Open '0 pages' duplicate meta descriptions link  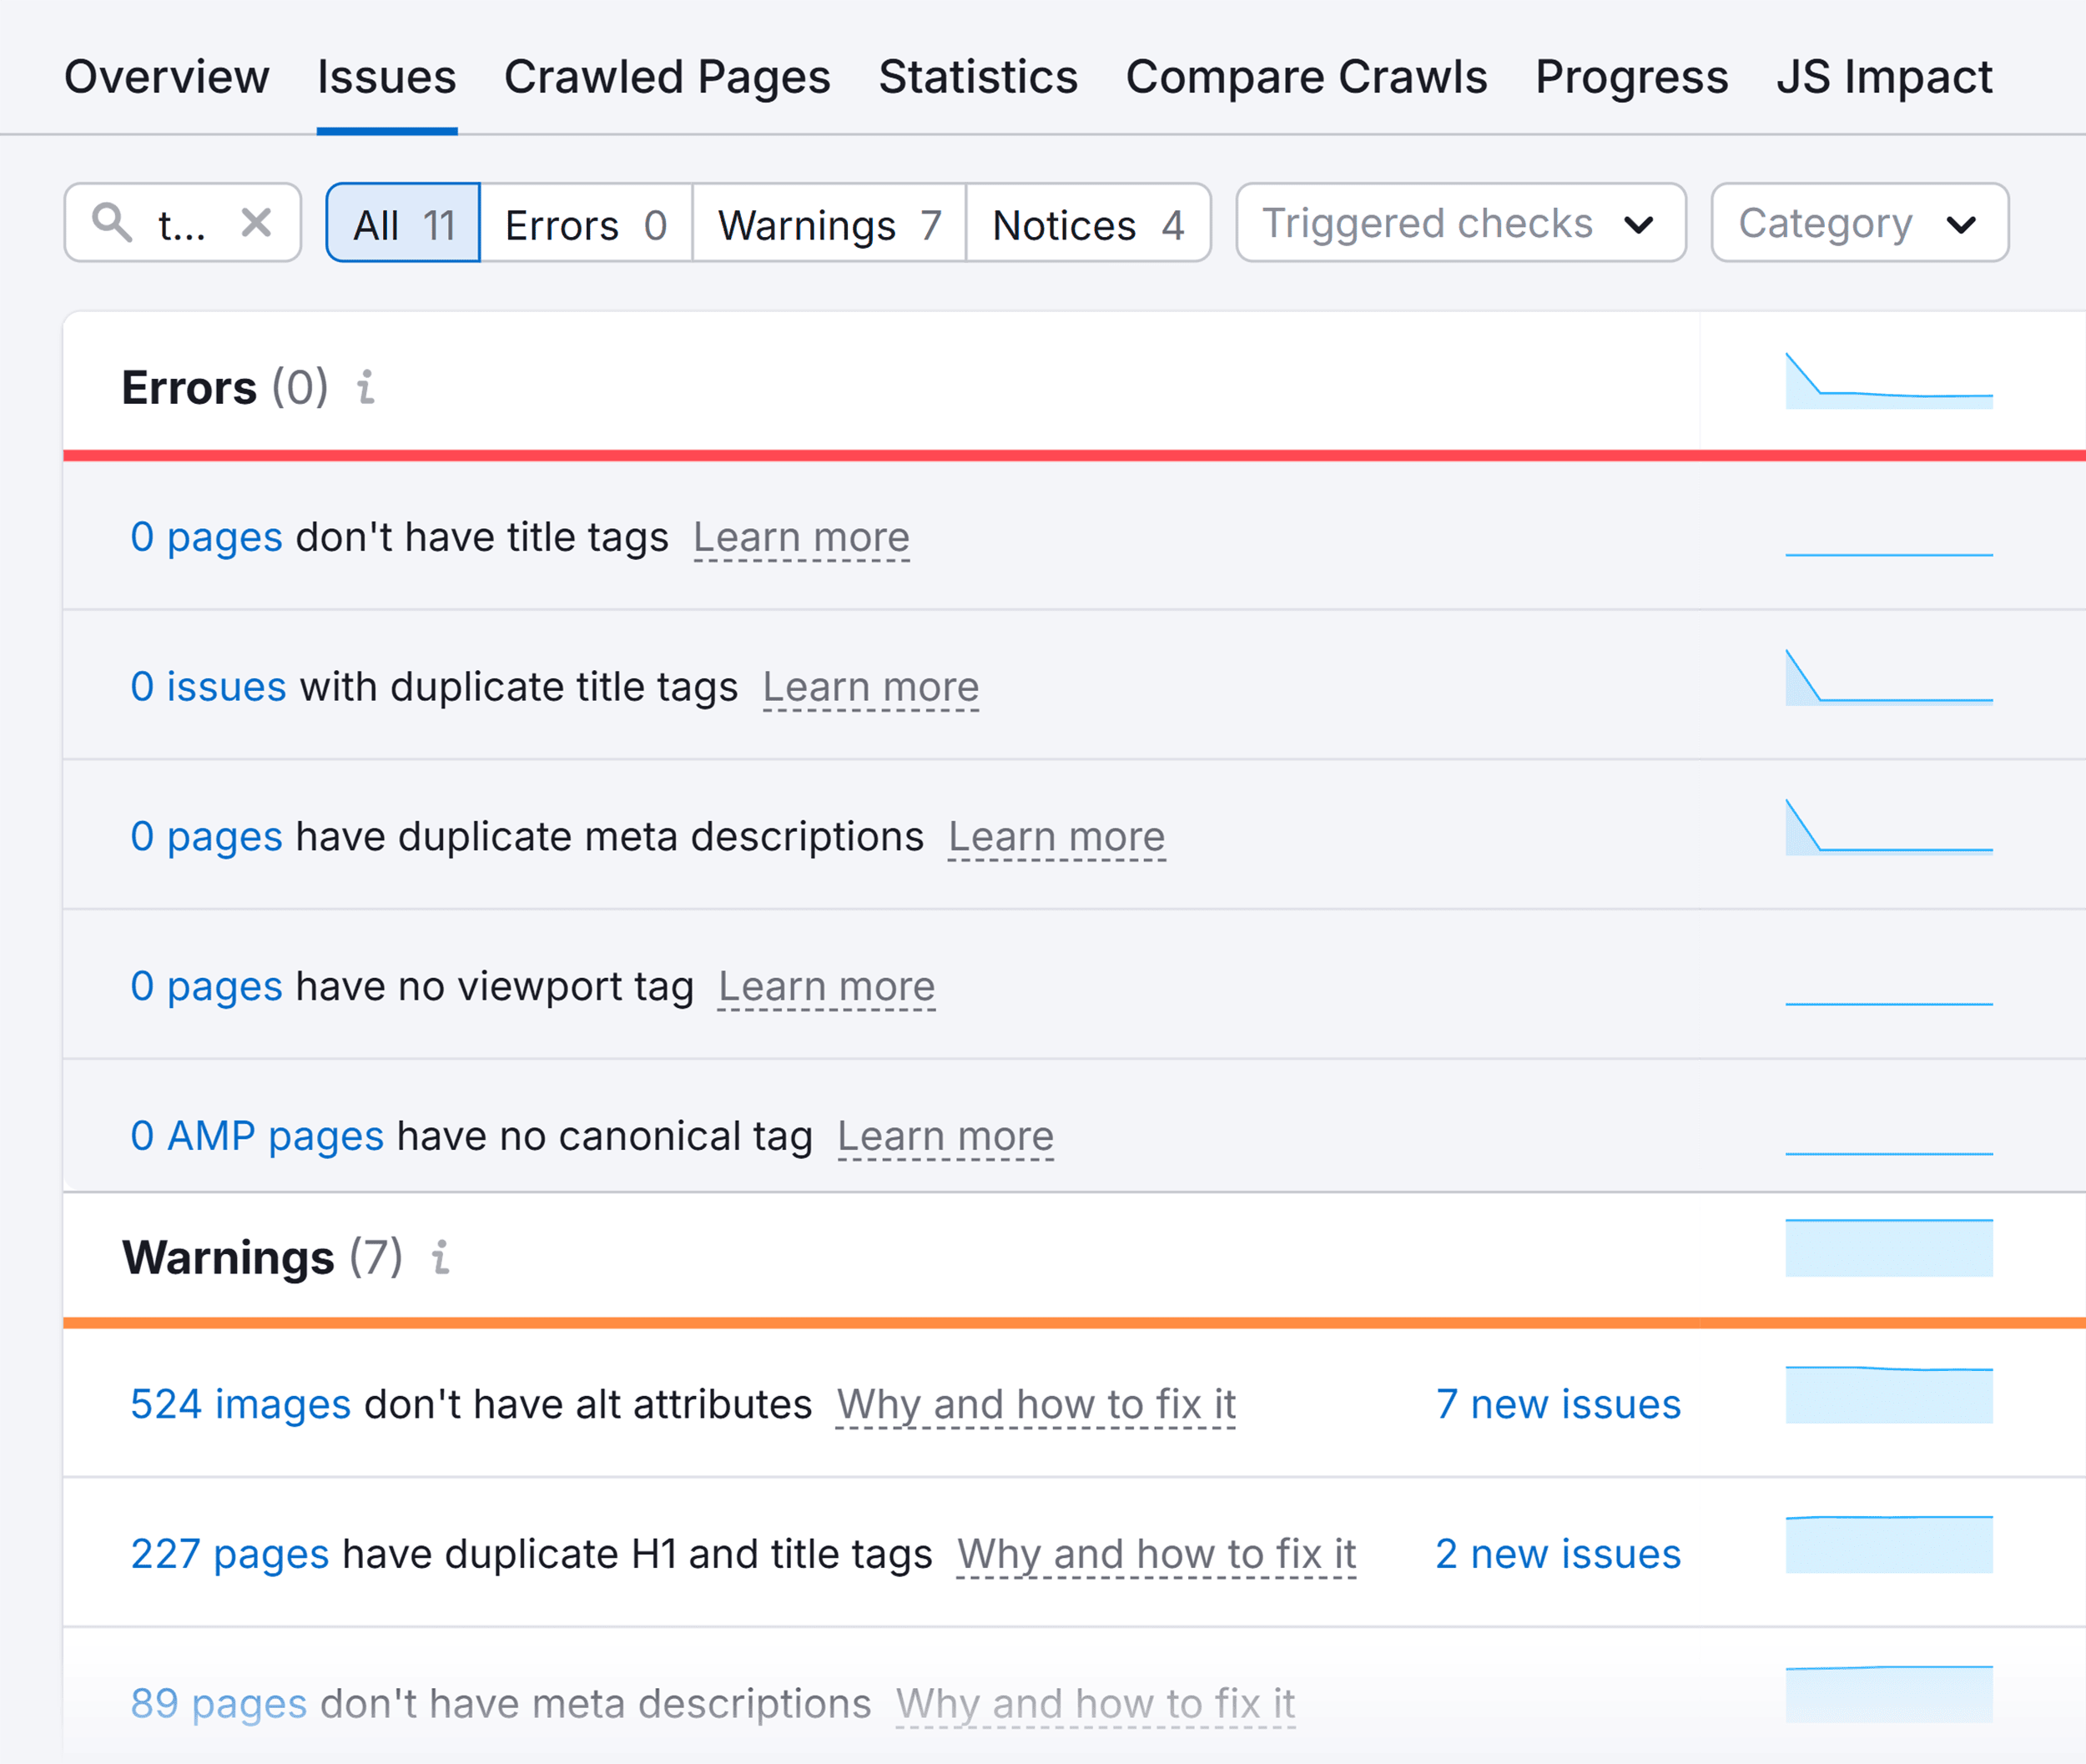coord(207,837)
